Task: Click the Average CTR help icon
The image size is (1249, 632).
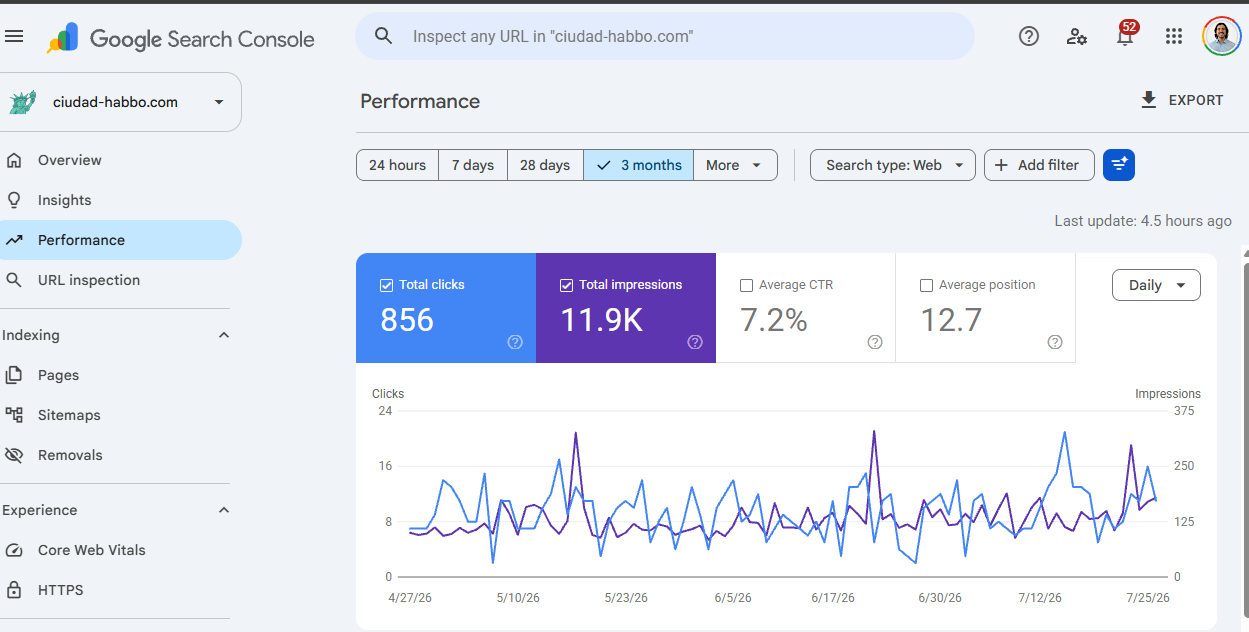Action: coord(875,342)
